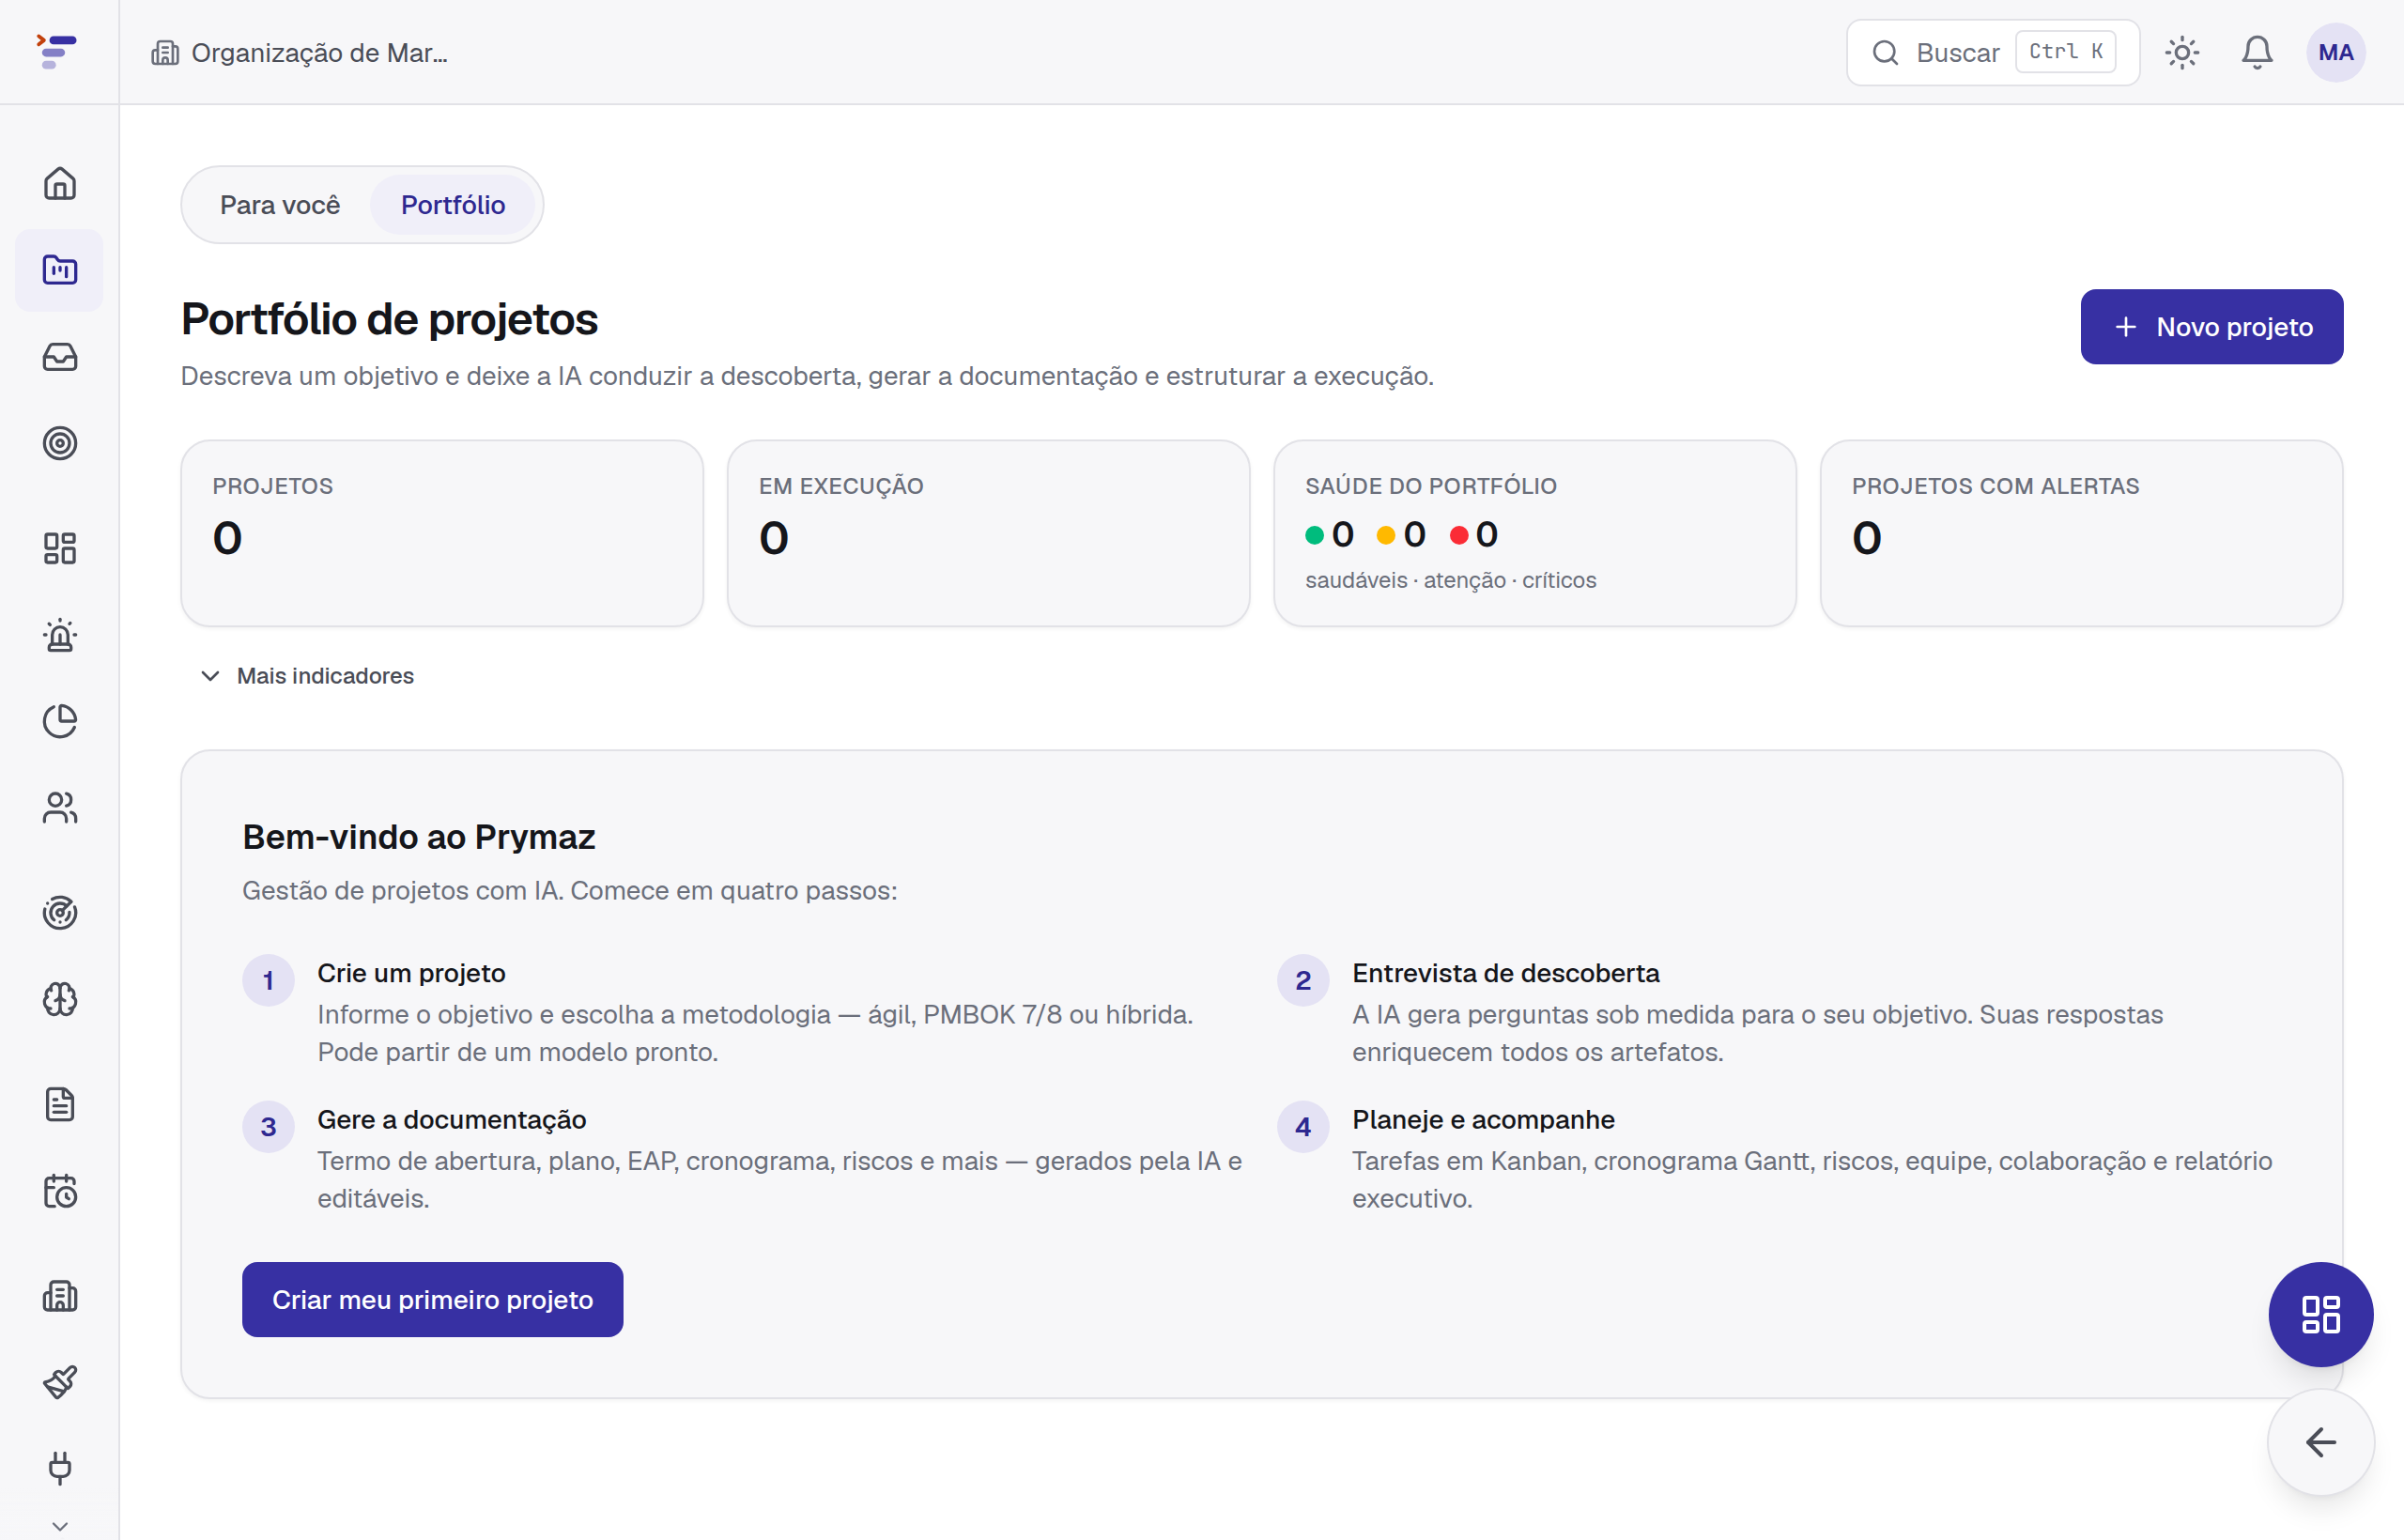
Task: Click the Ctrl K shortcut badge
Action: 2065,52
